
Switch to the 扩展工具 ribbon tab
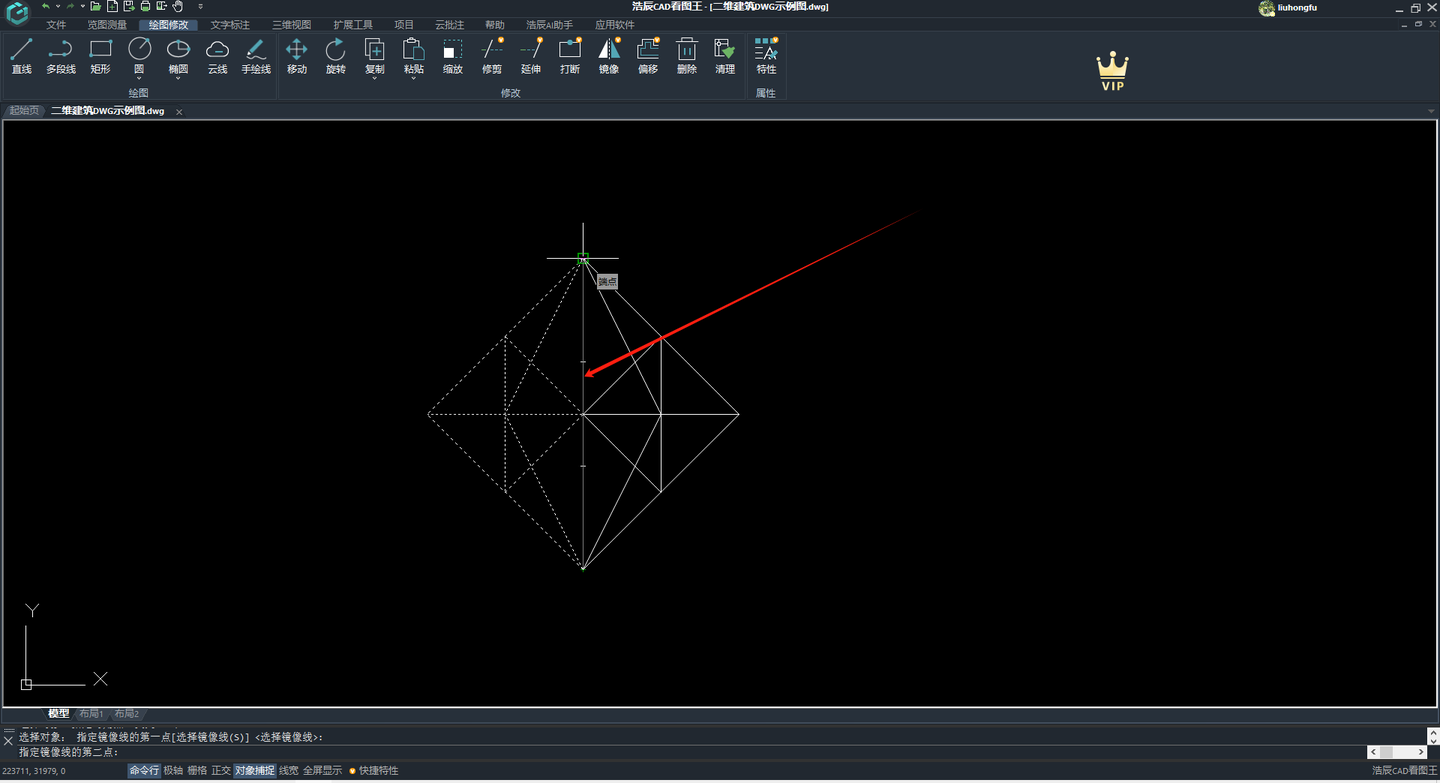point(353,25)
